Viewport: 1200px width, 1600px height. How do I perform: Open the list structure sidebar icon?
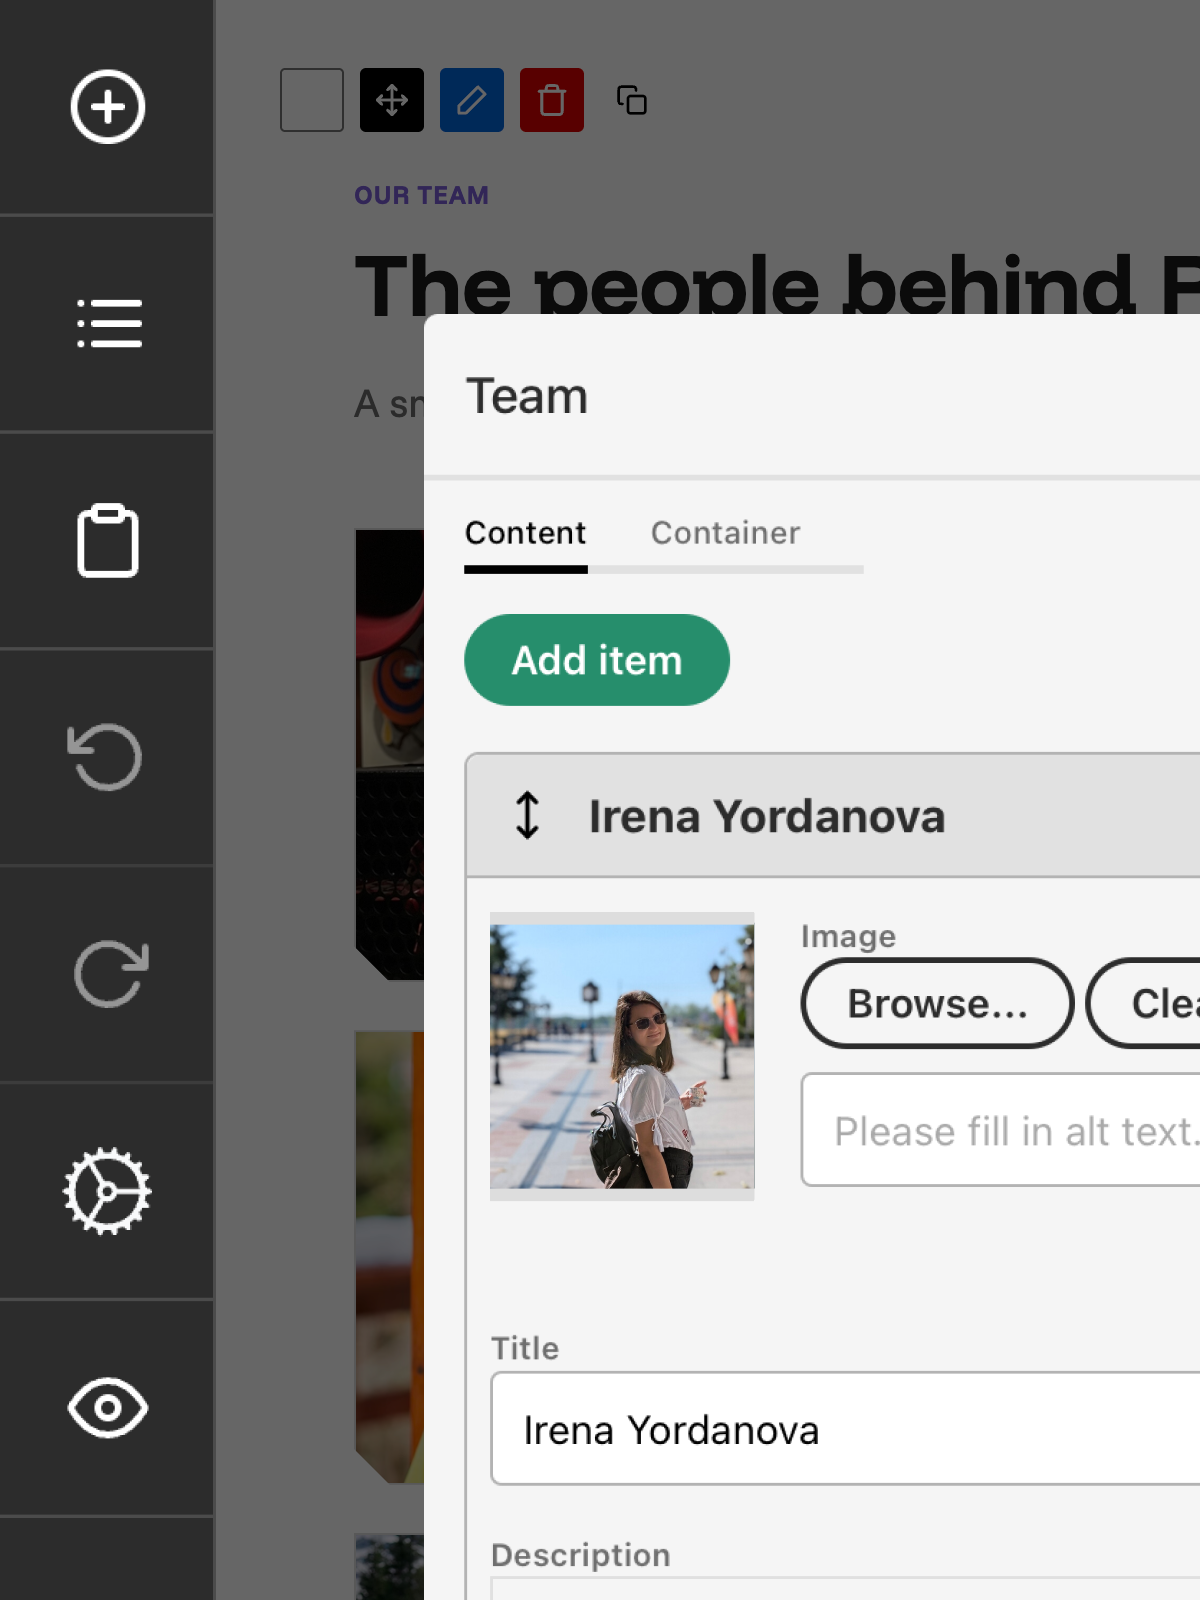(109, 324)
